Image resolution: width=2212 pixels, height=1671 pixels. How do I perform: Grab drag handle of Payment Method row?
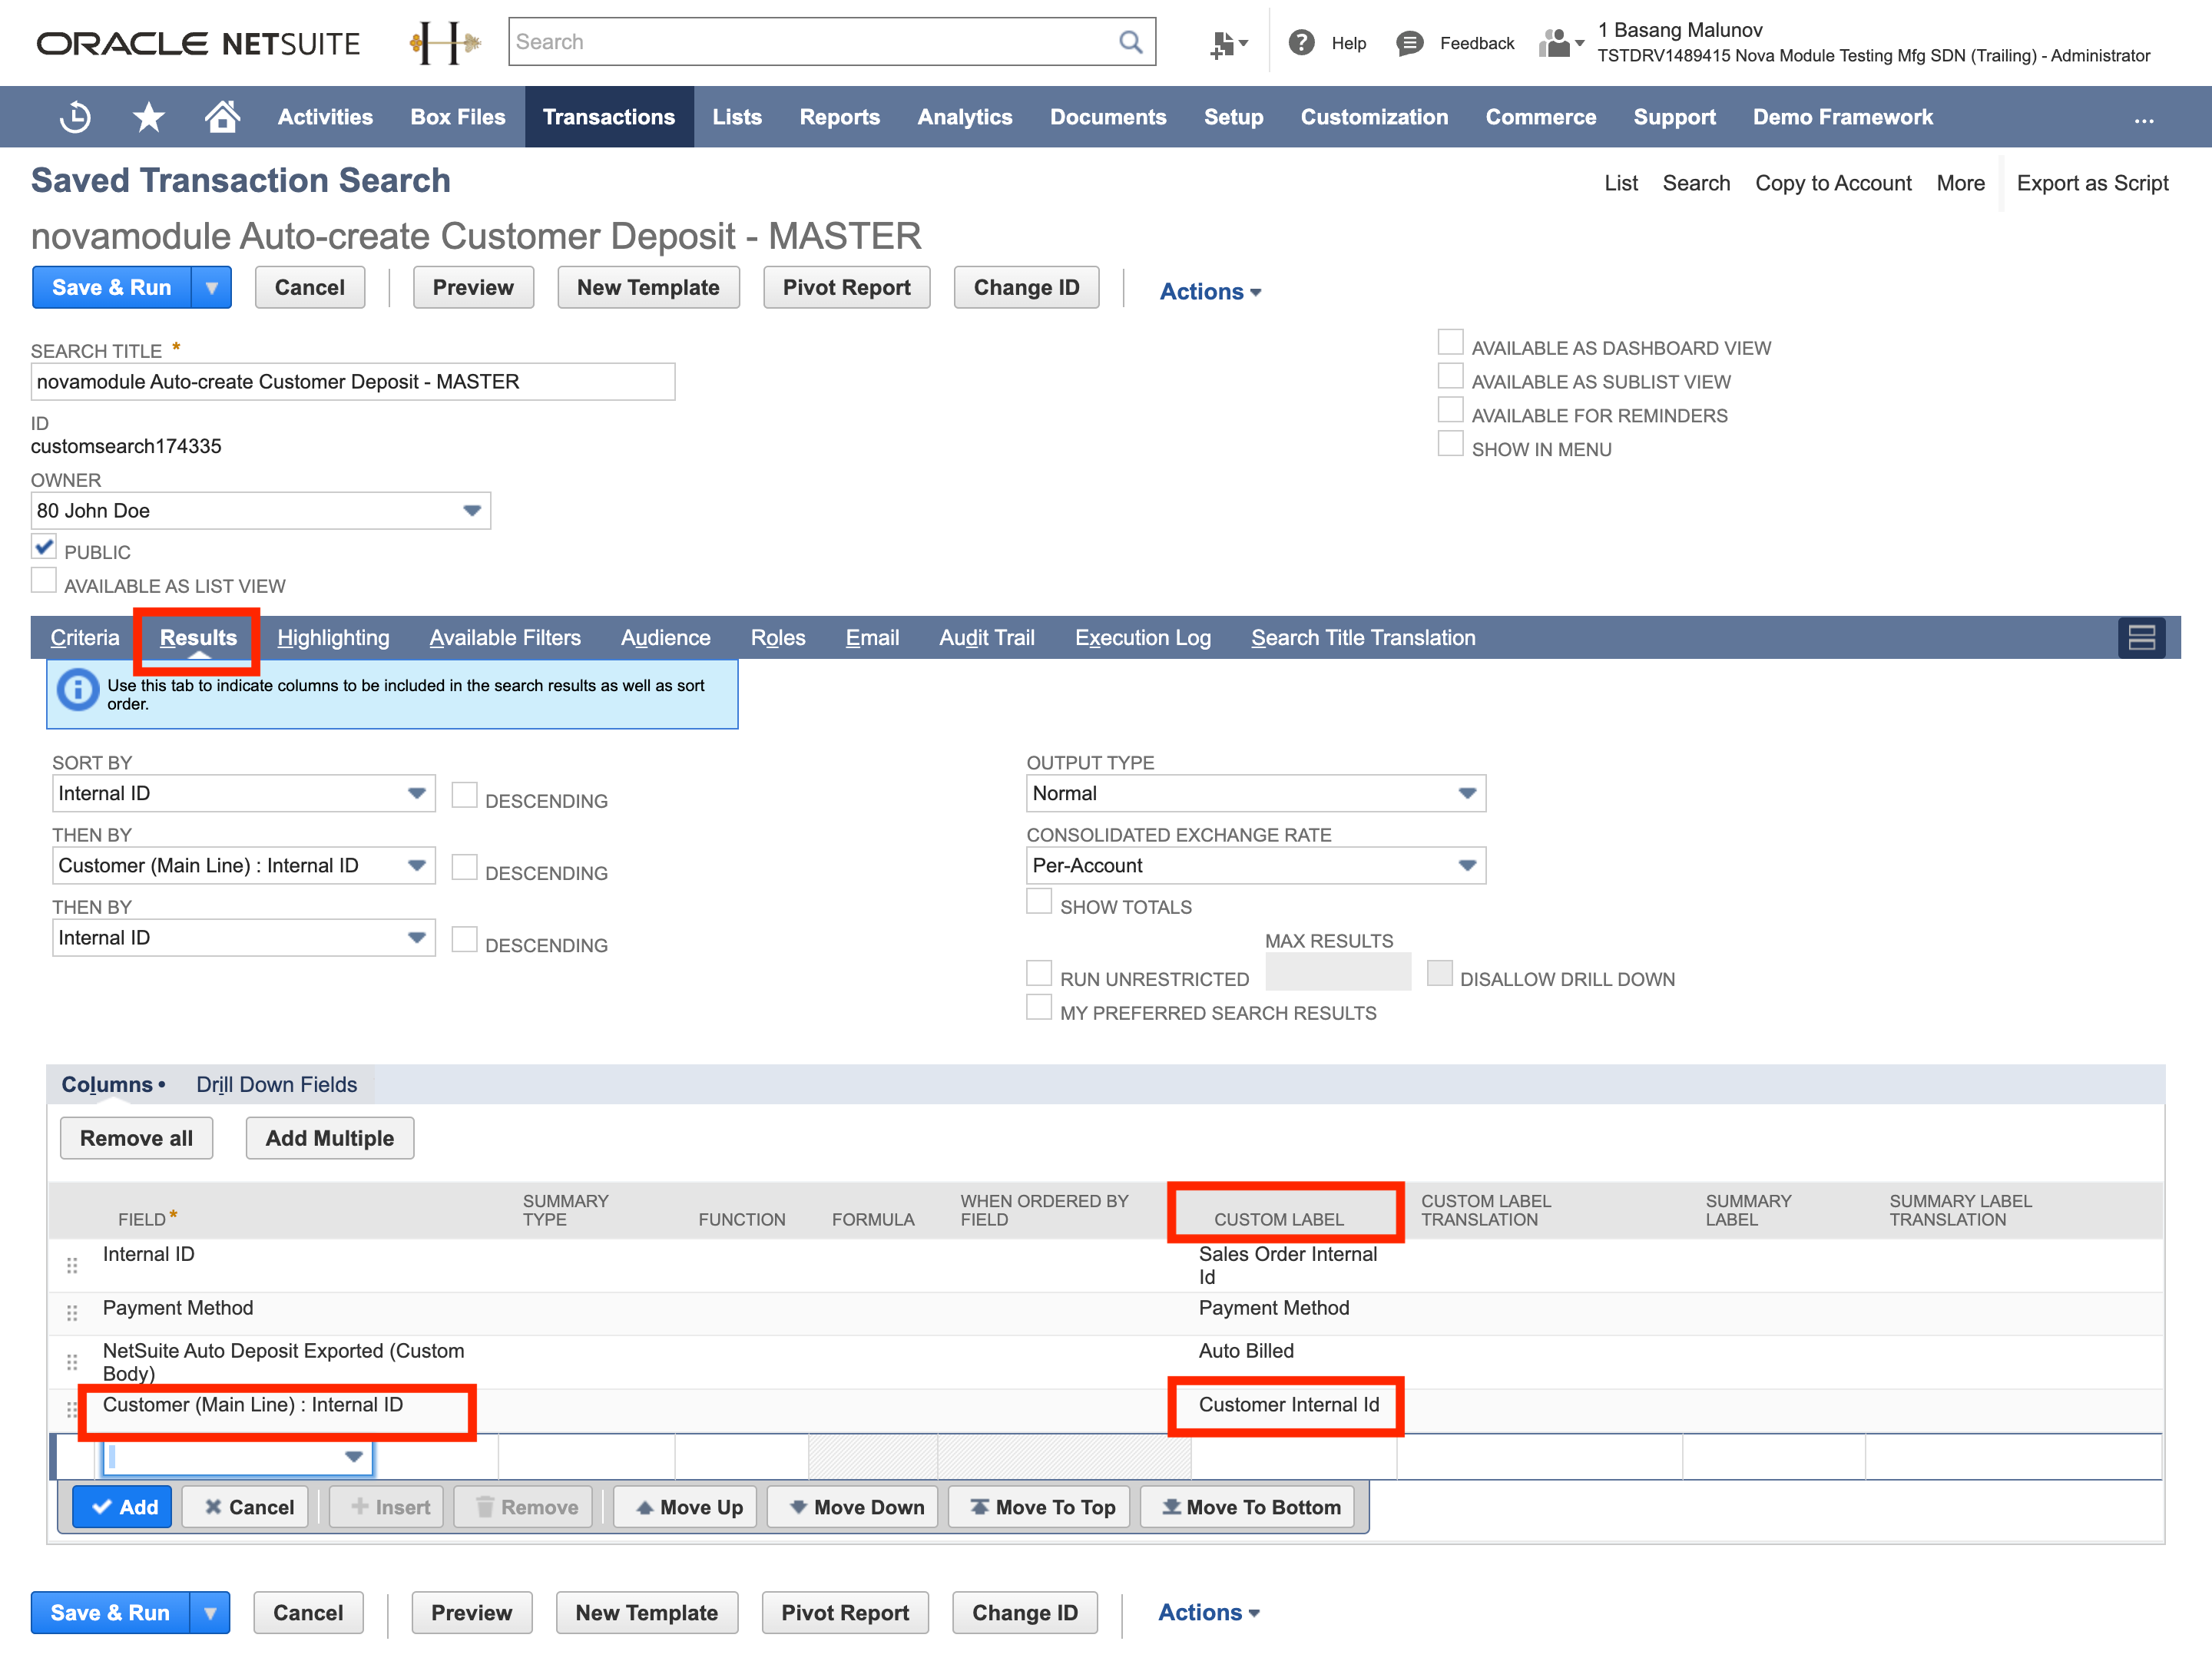pyautogui.click(x=72, y=1312)
